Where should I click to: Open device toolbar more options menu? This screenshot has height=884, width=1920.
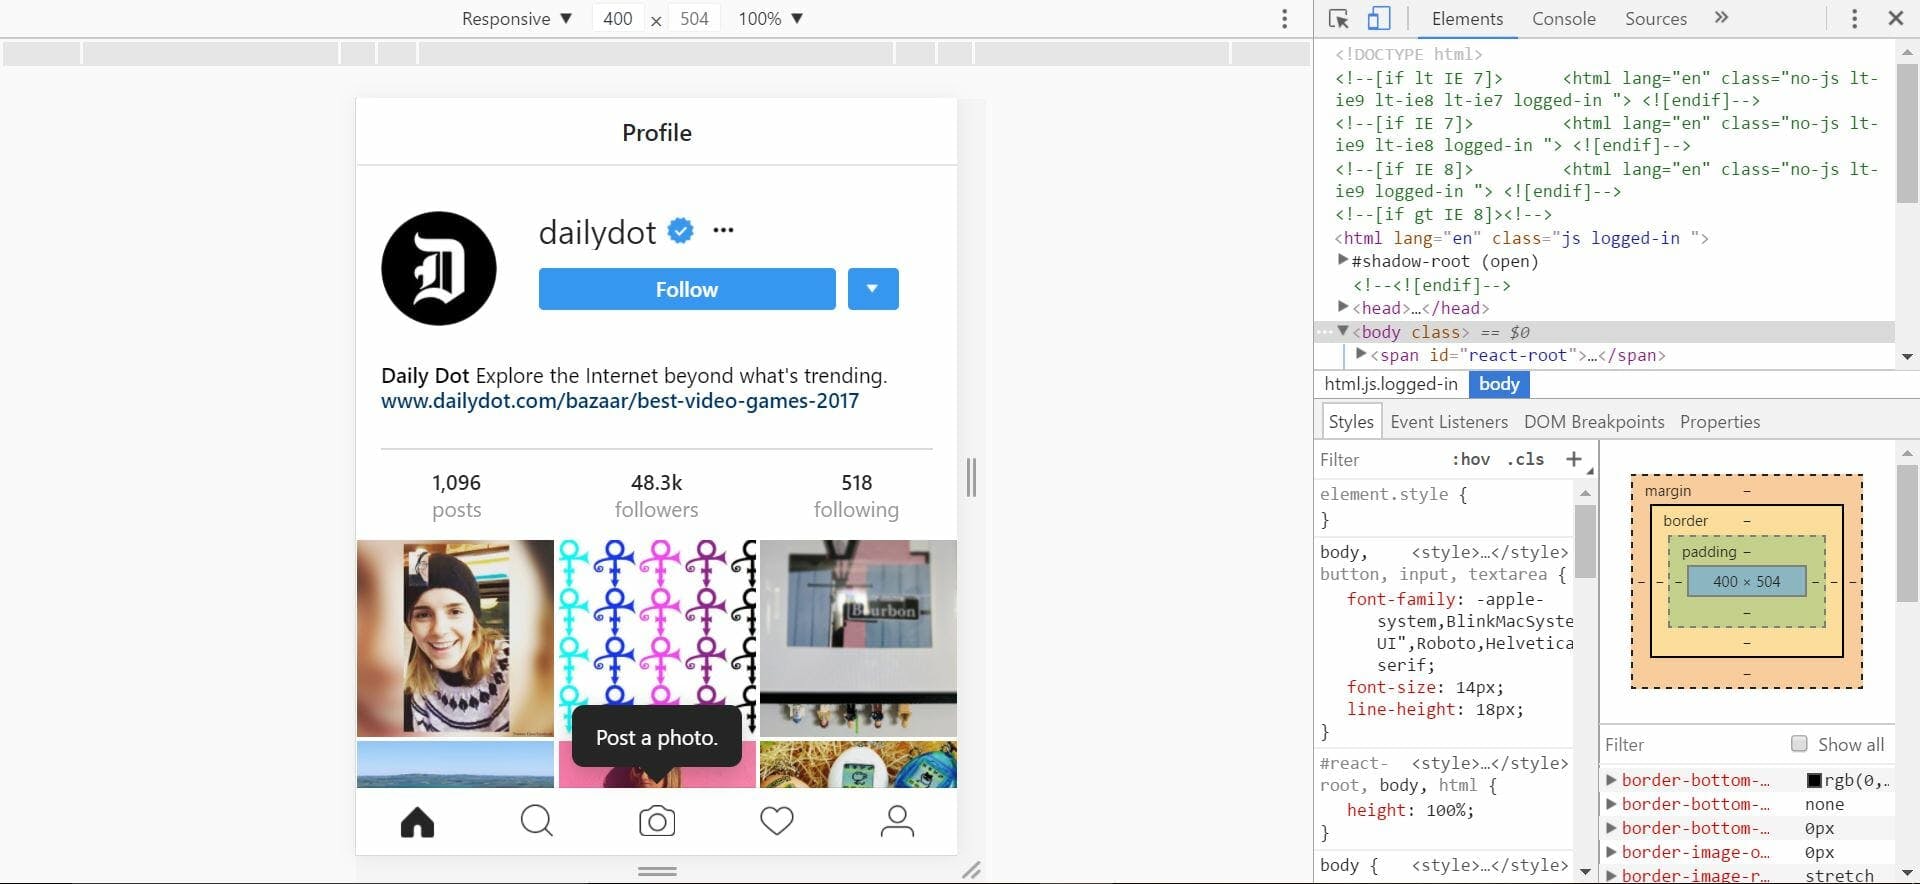pyautogui.click(x=1285, y=19)
